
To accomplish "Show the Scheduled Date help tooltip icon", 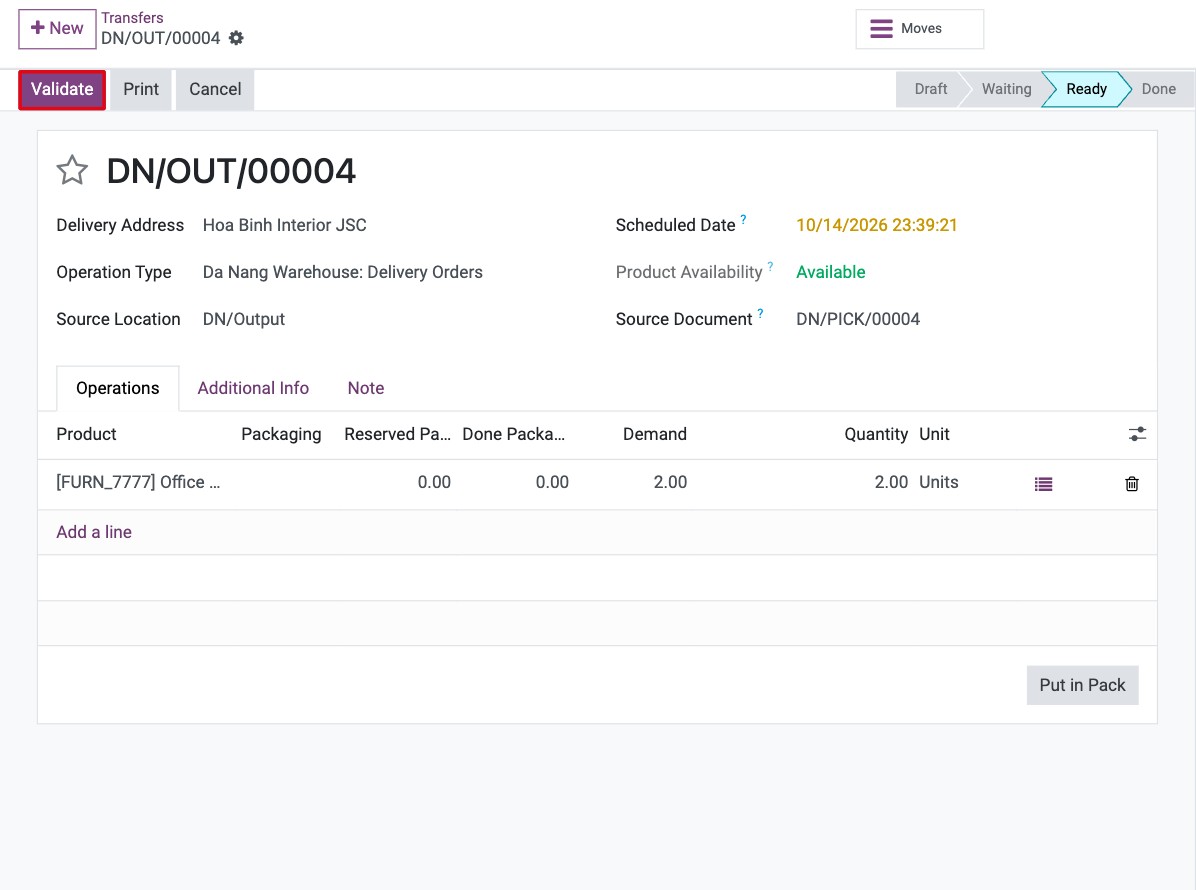I will (x=744, y=219).
